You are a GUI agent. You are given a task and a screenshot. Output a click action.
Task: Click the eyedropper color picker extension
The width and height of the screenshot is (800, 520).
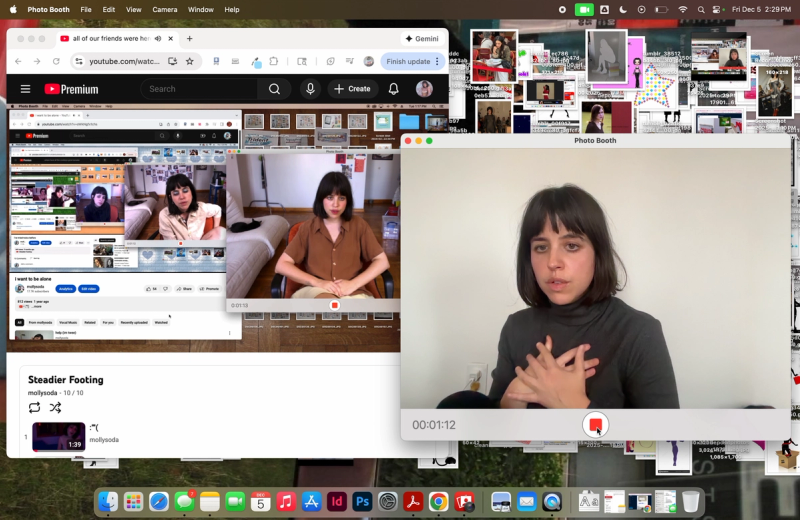tap(256, 62)
